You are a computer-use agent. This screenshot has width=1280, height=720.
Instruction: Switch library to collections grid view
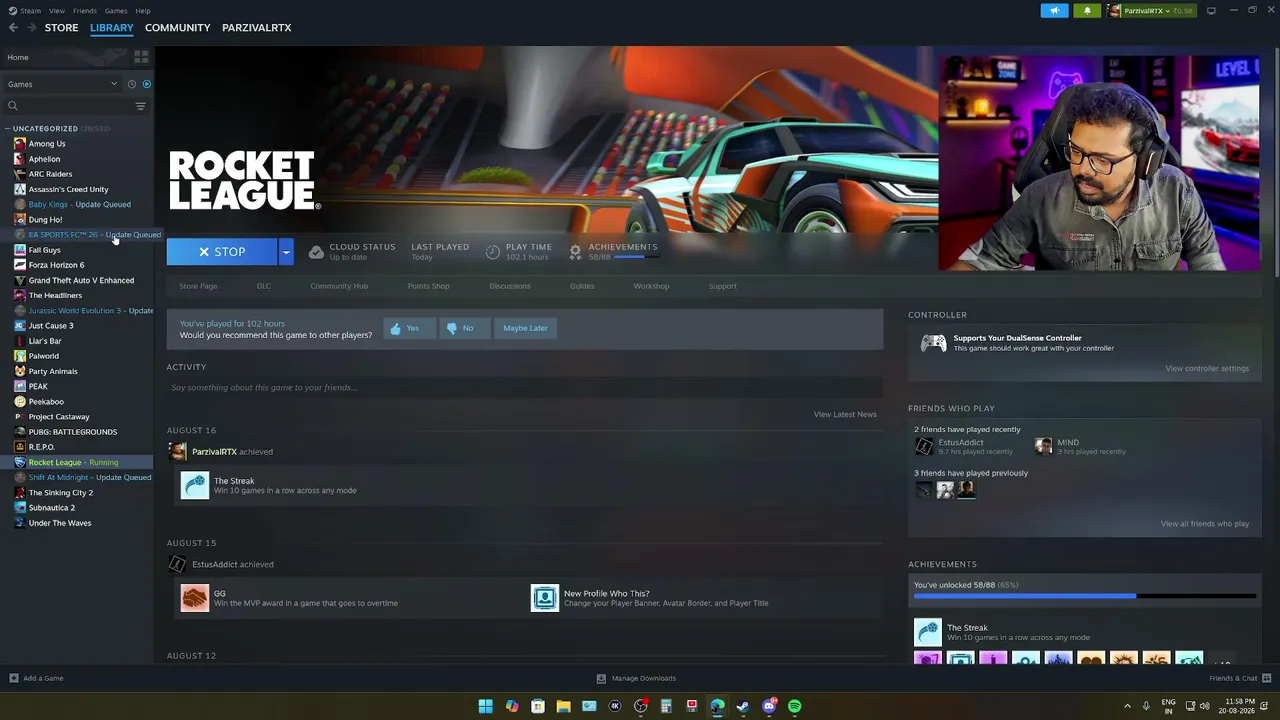141,57
